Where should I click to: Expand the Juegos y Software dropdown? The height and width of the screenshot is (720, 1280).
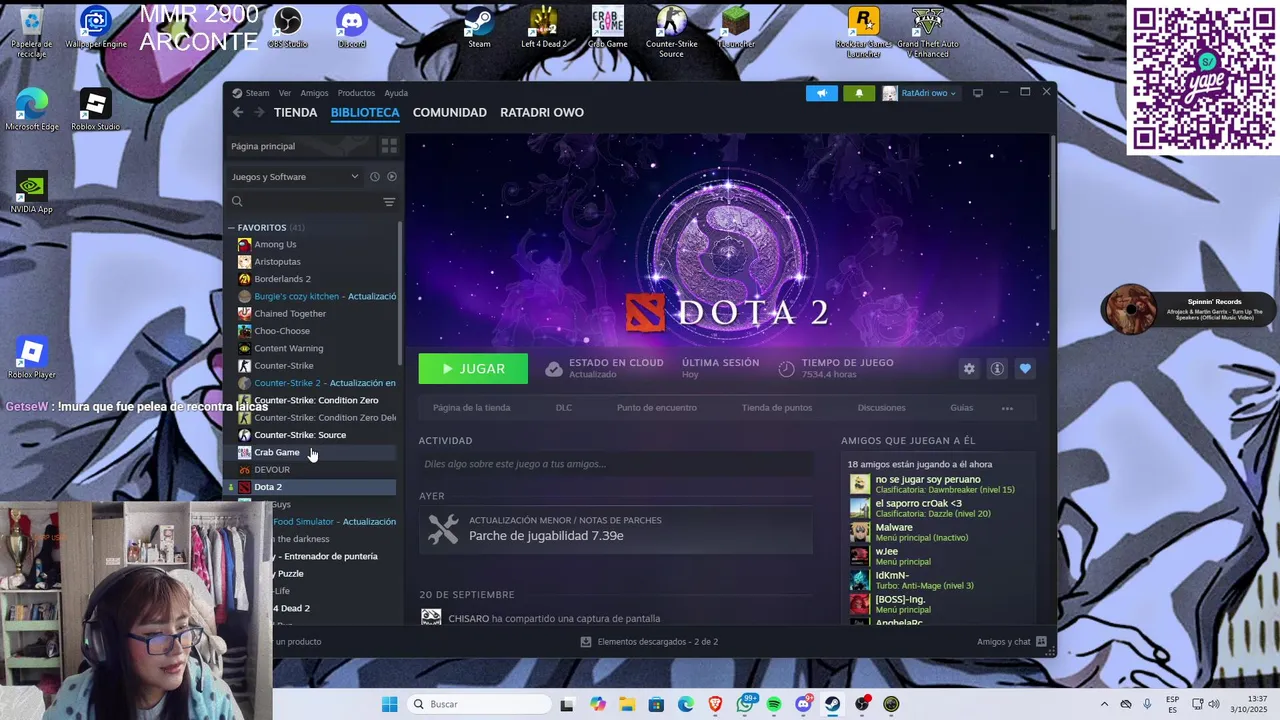(x=295, y=177)
